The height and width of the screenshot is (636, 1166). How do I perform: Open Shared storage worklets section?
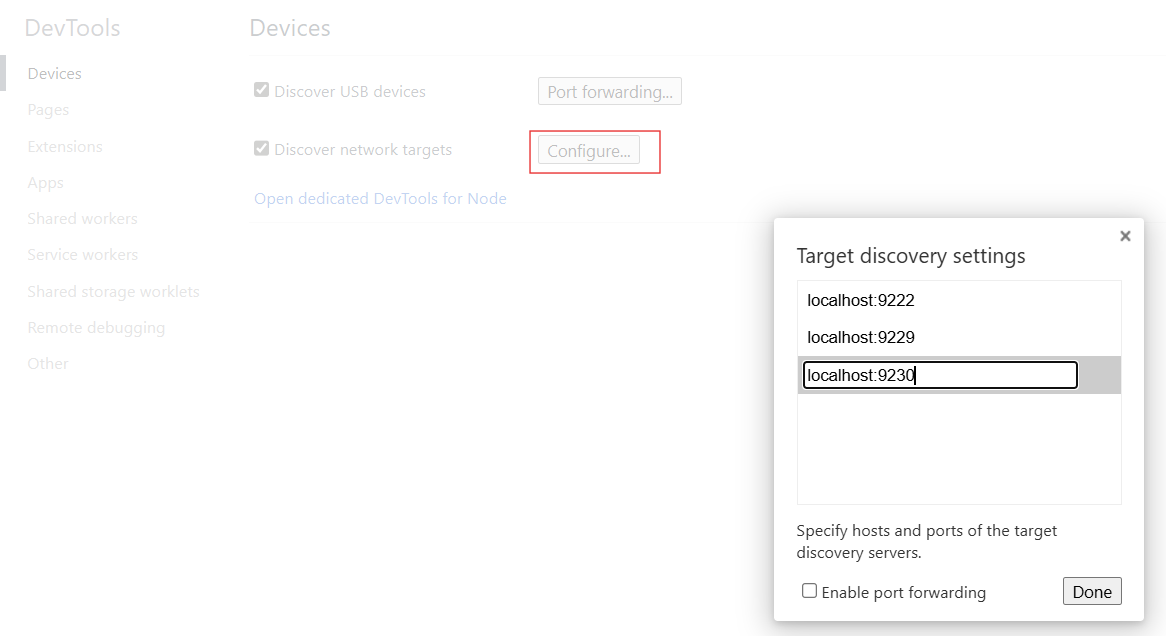click(114, 292)
